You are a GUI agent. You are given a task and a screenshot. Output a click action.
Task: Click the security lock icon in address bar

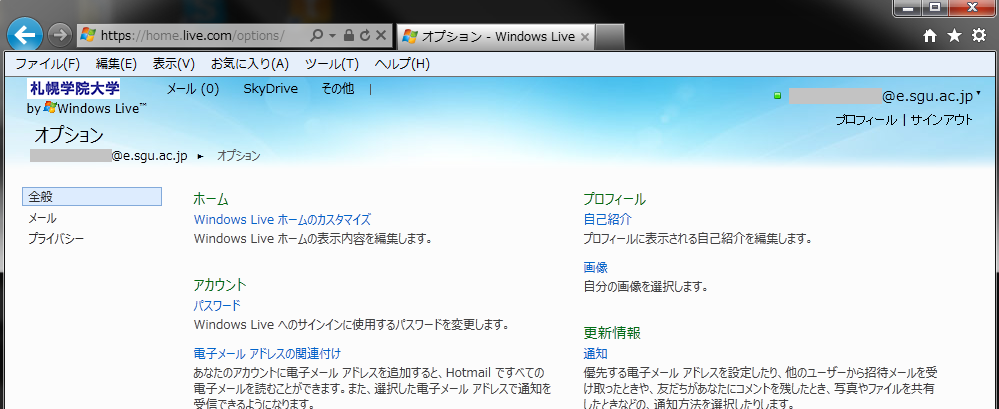pos(349,36)
